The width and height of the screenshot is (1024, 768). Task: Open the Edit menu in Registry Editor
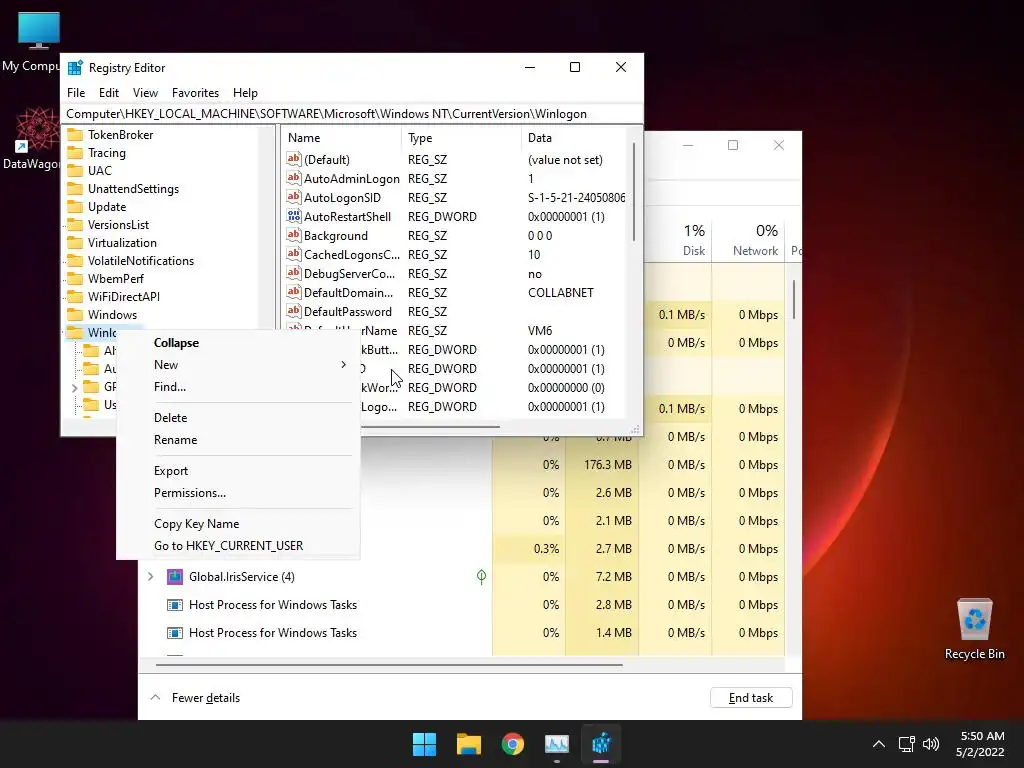pyautogui.click(x=108, y=93)
